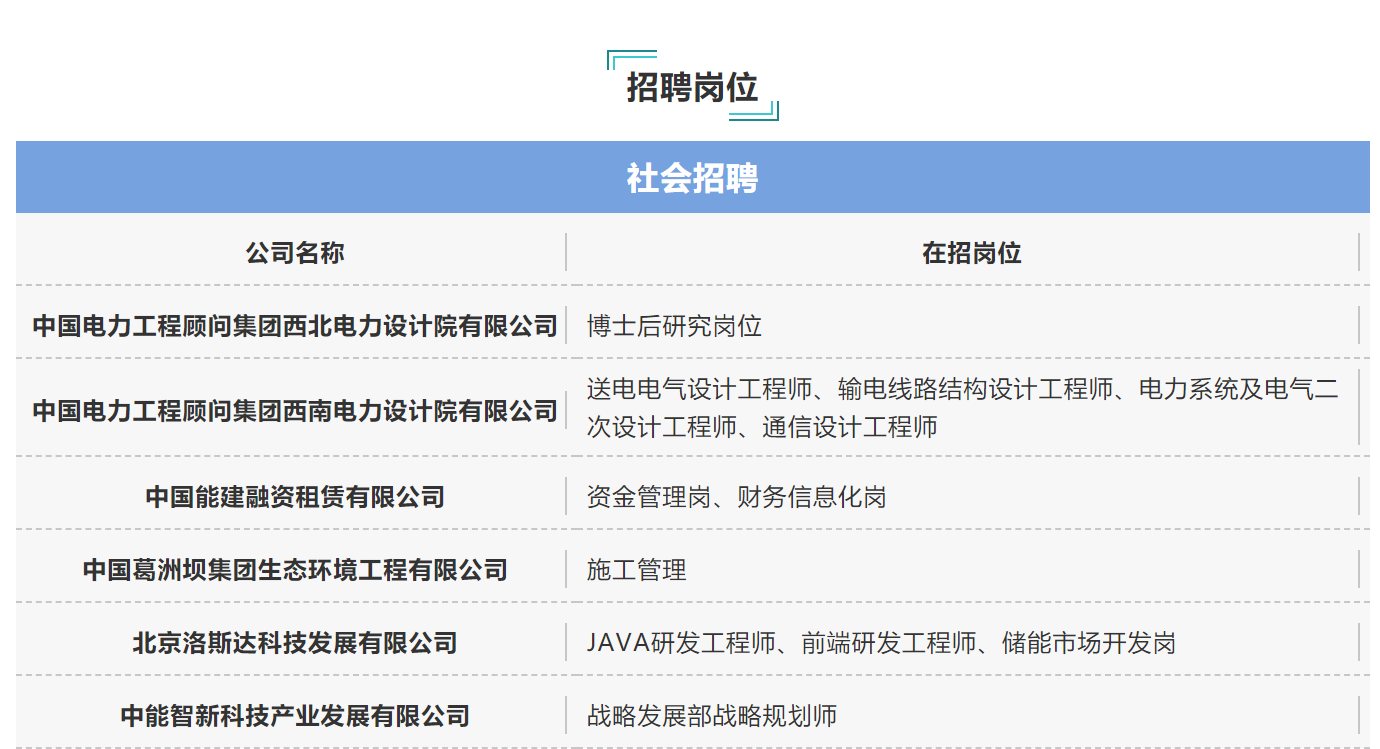Click the 招聘岗位 section heading

(692, 87)
